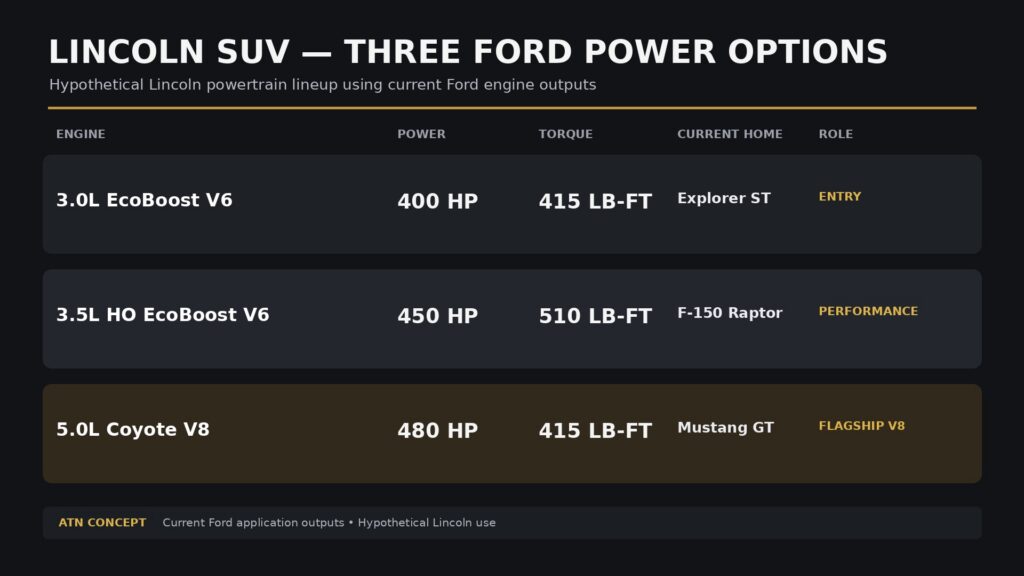This screenshot has height=576, width=1024.
Task: Click the ENGINE column header
Action: [80, 134]
